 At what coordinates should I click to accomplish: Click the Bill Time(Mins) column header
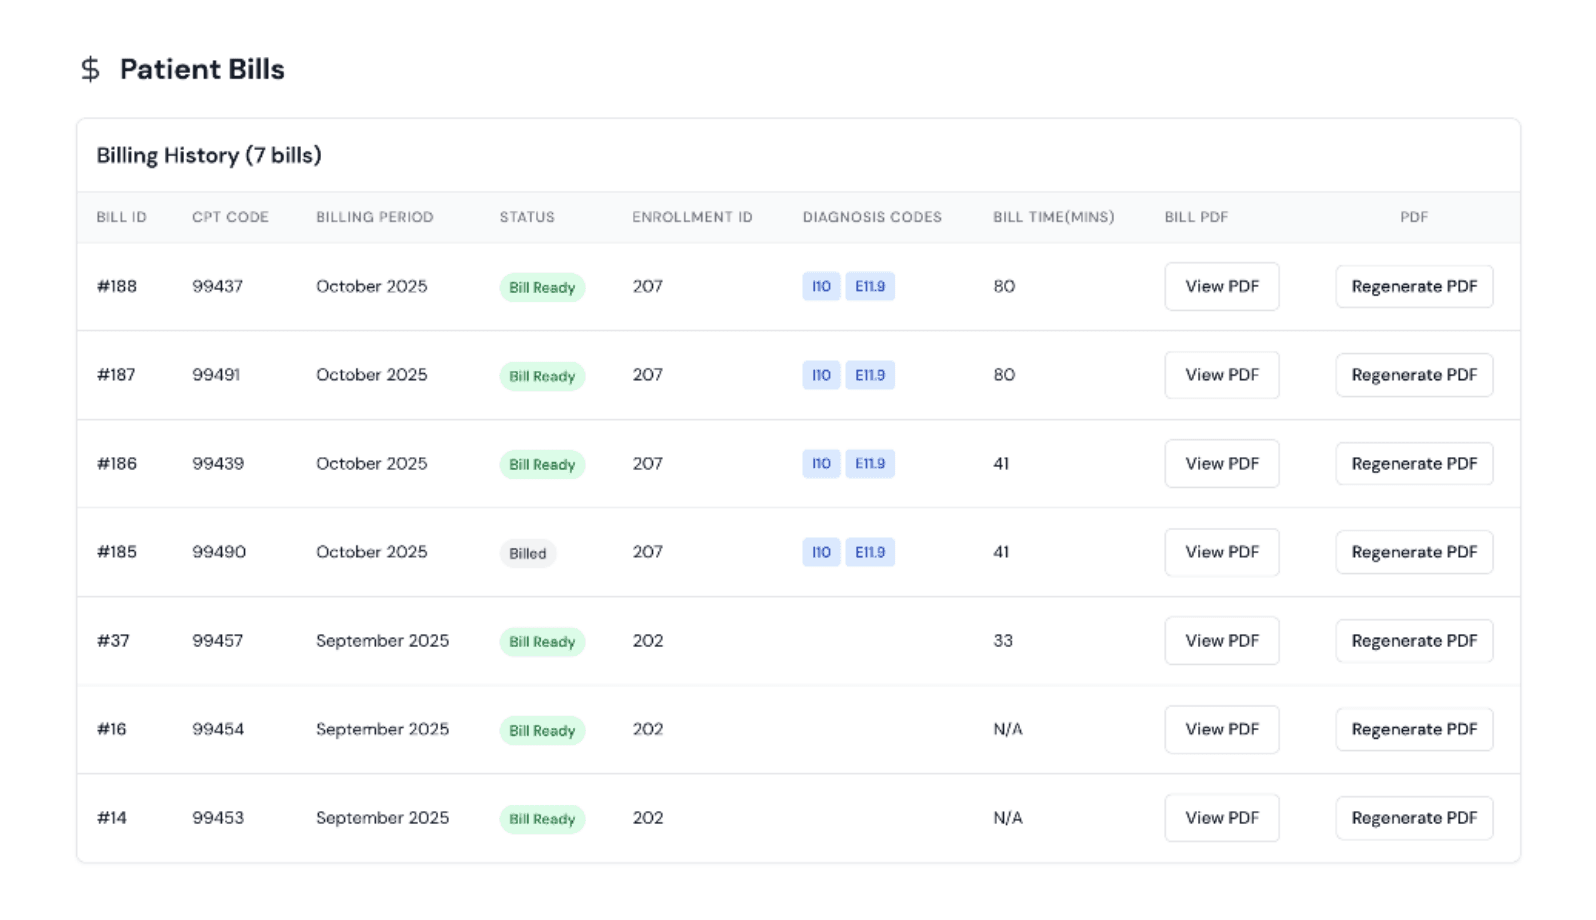(1053, 217)
